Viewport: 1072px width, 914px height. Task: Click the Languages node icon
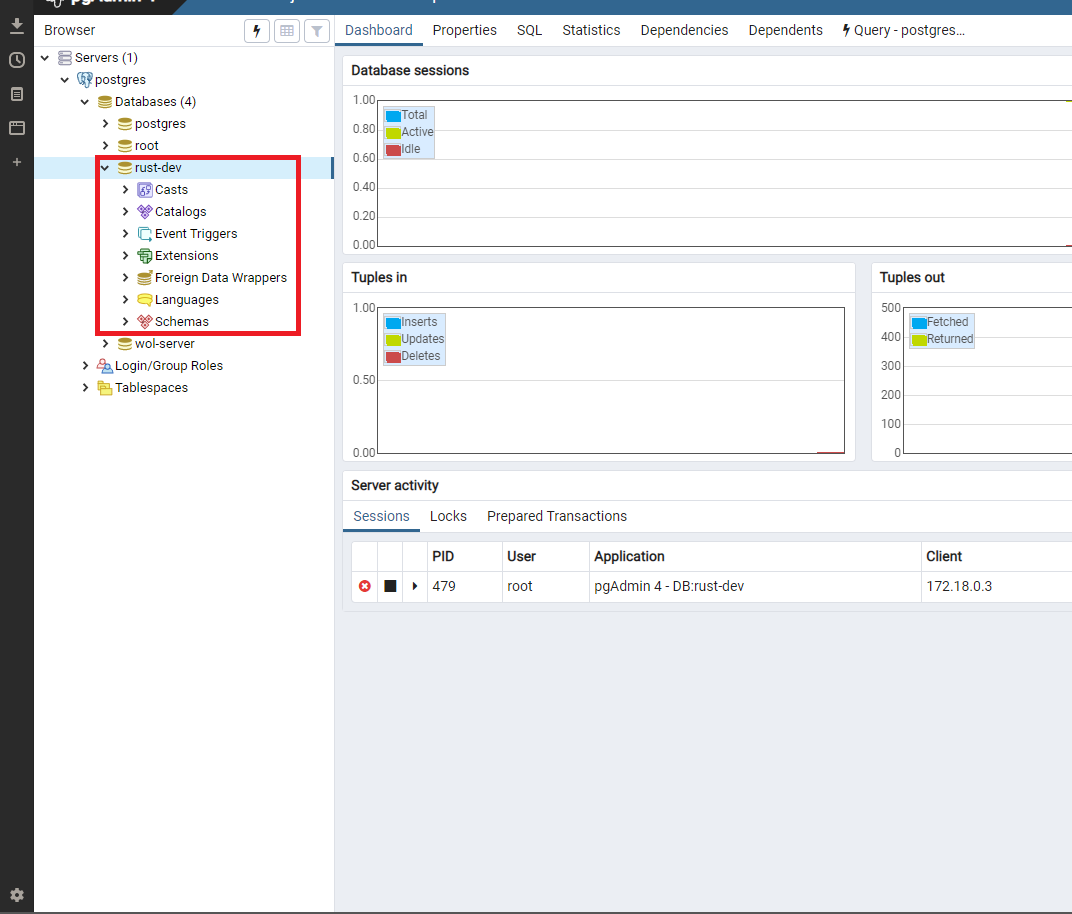point(145,299)
